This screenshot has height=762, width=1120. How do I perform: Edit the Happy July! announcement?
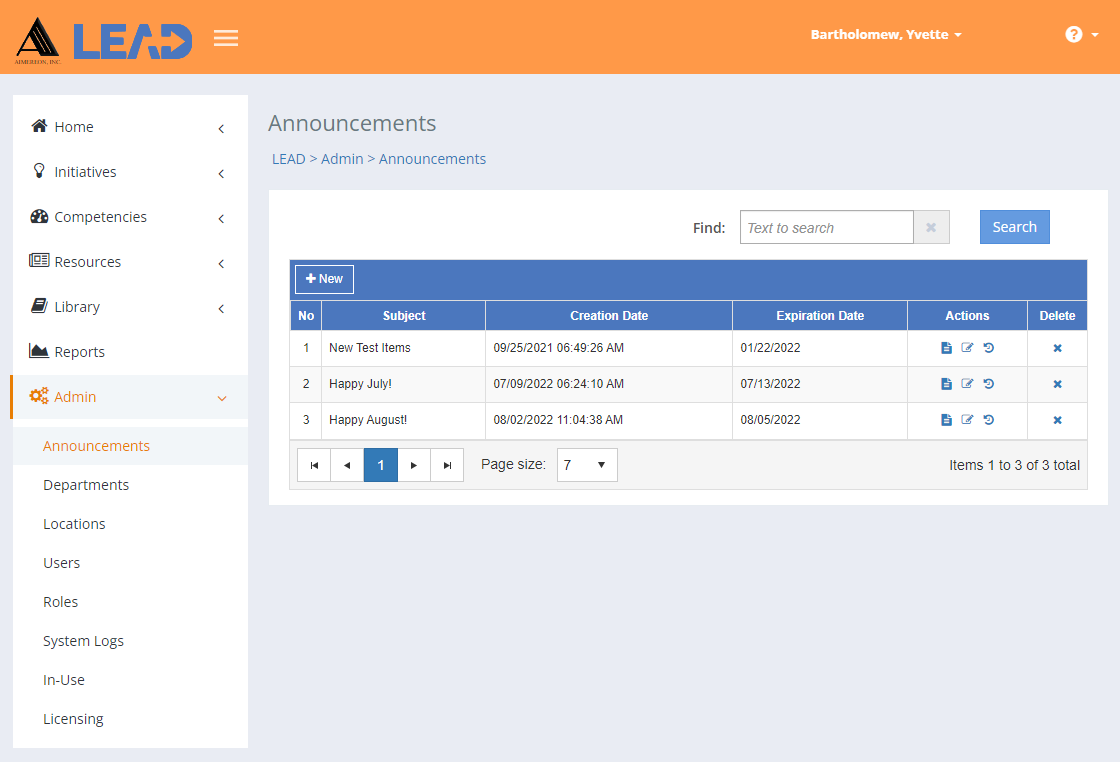[967, 383]
